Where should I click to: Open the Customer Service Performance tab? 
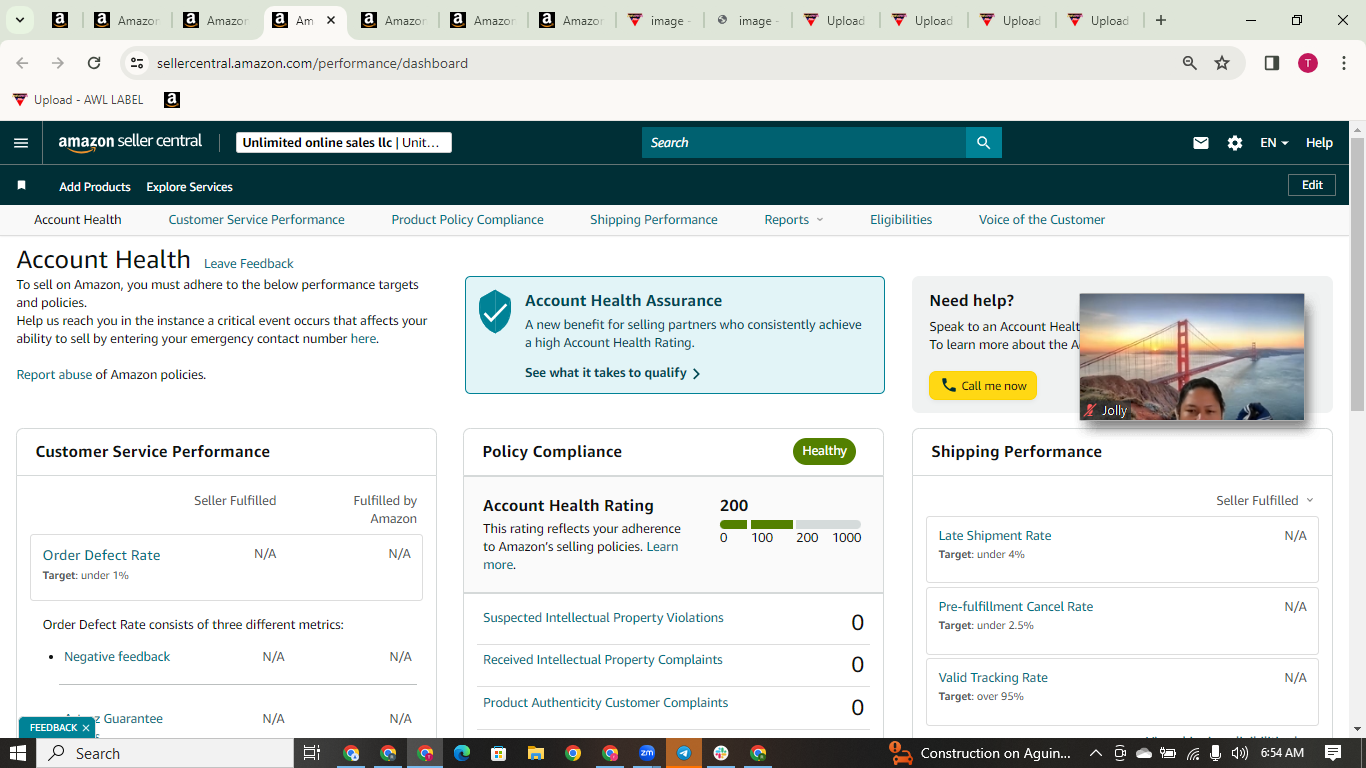256,220
